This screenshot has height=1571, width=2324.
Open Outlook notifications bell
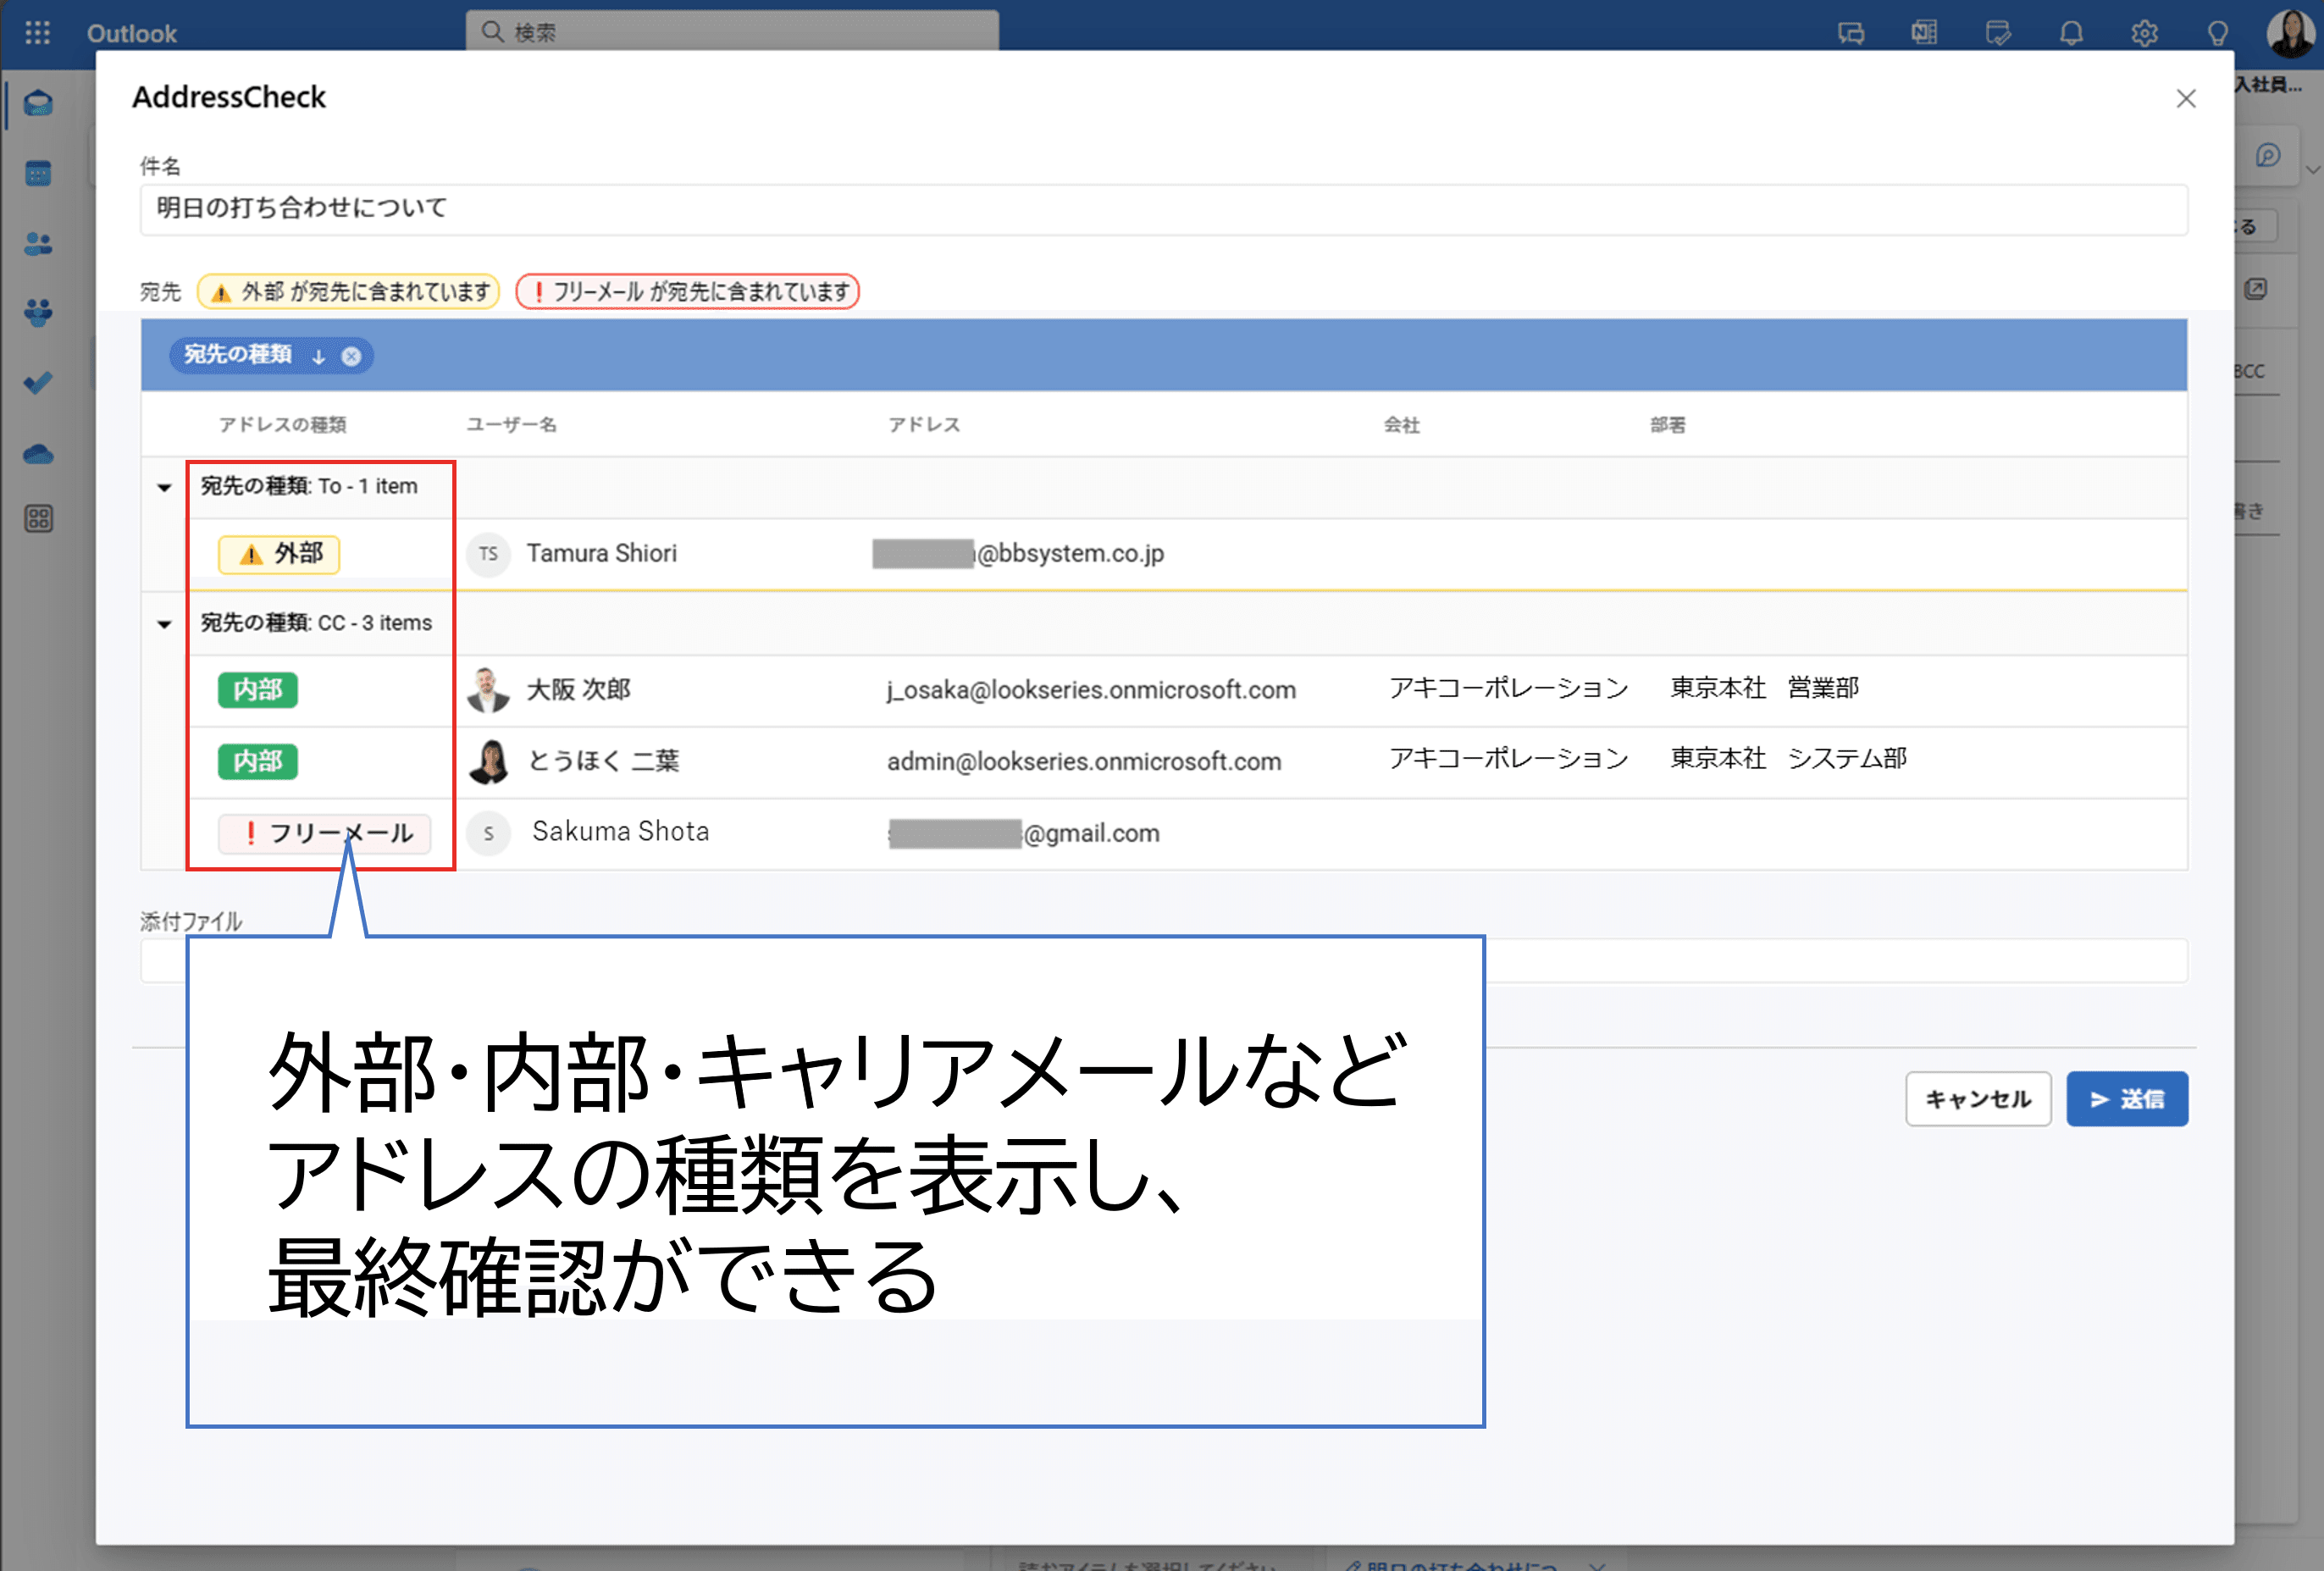click(2071, 32)
